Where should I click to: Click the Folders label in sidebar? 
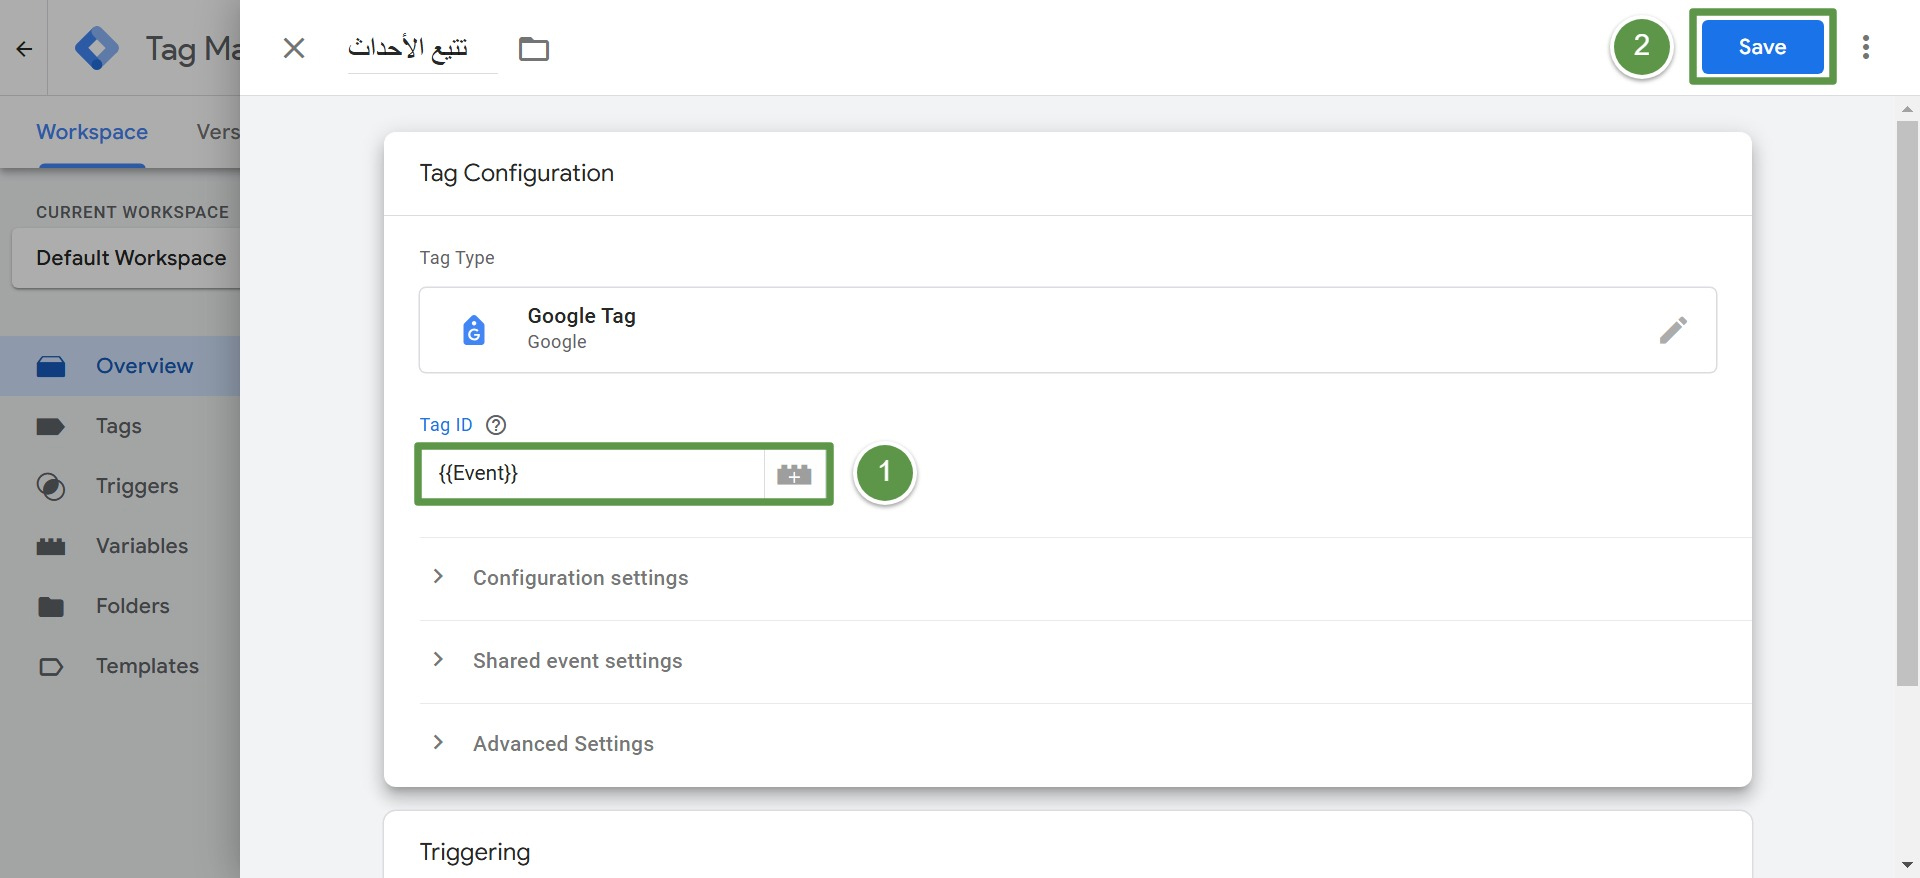pos(133,606)
